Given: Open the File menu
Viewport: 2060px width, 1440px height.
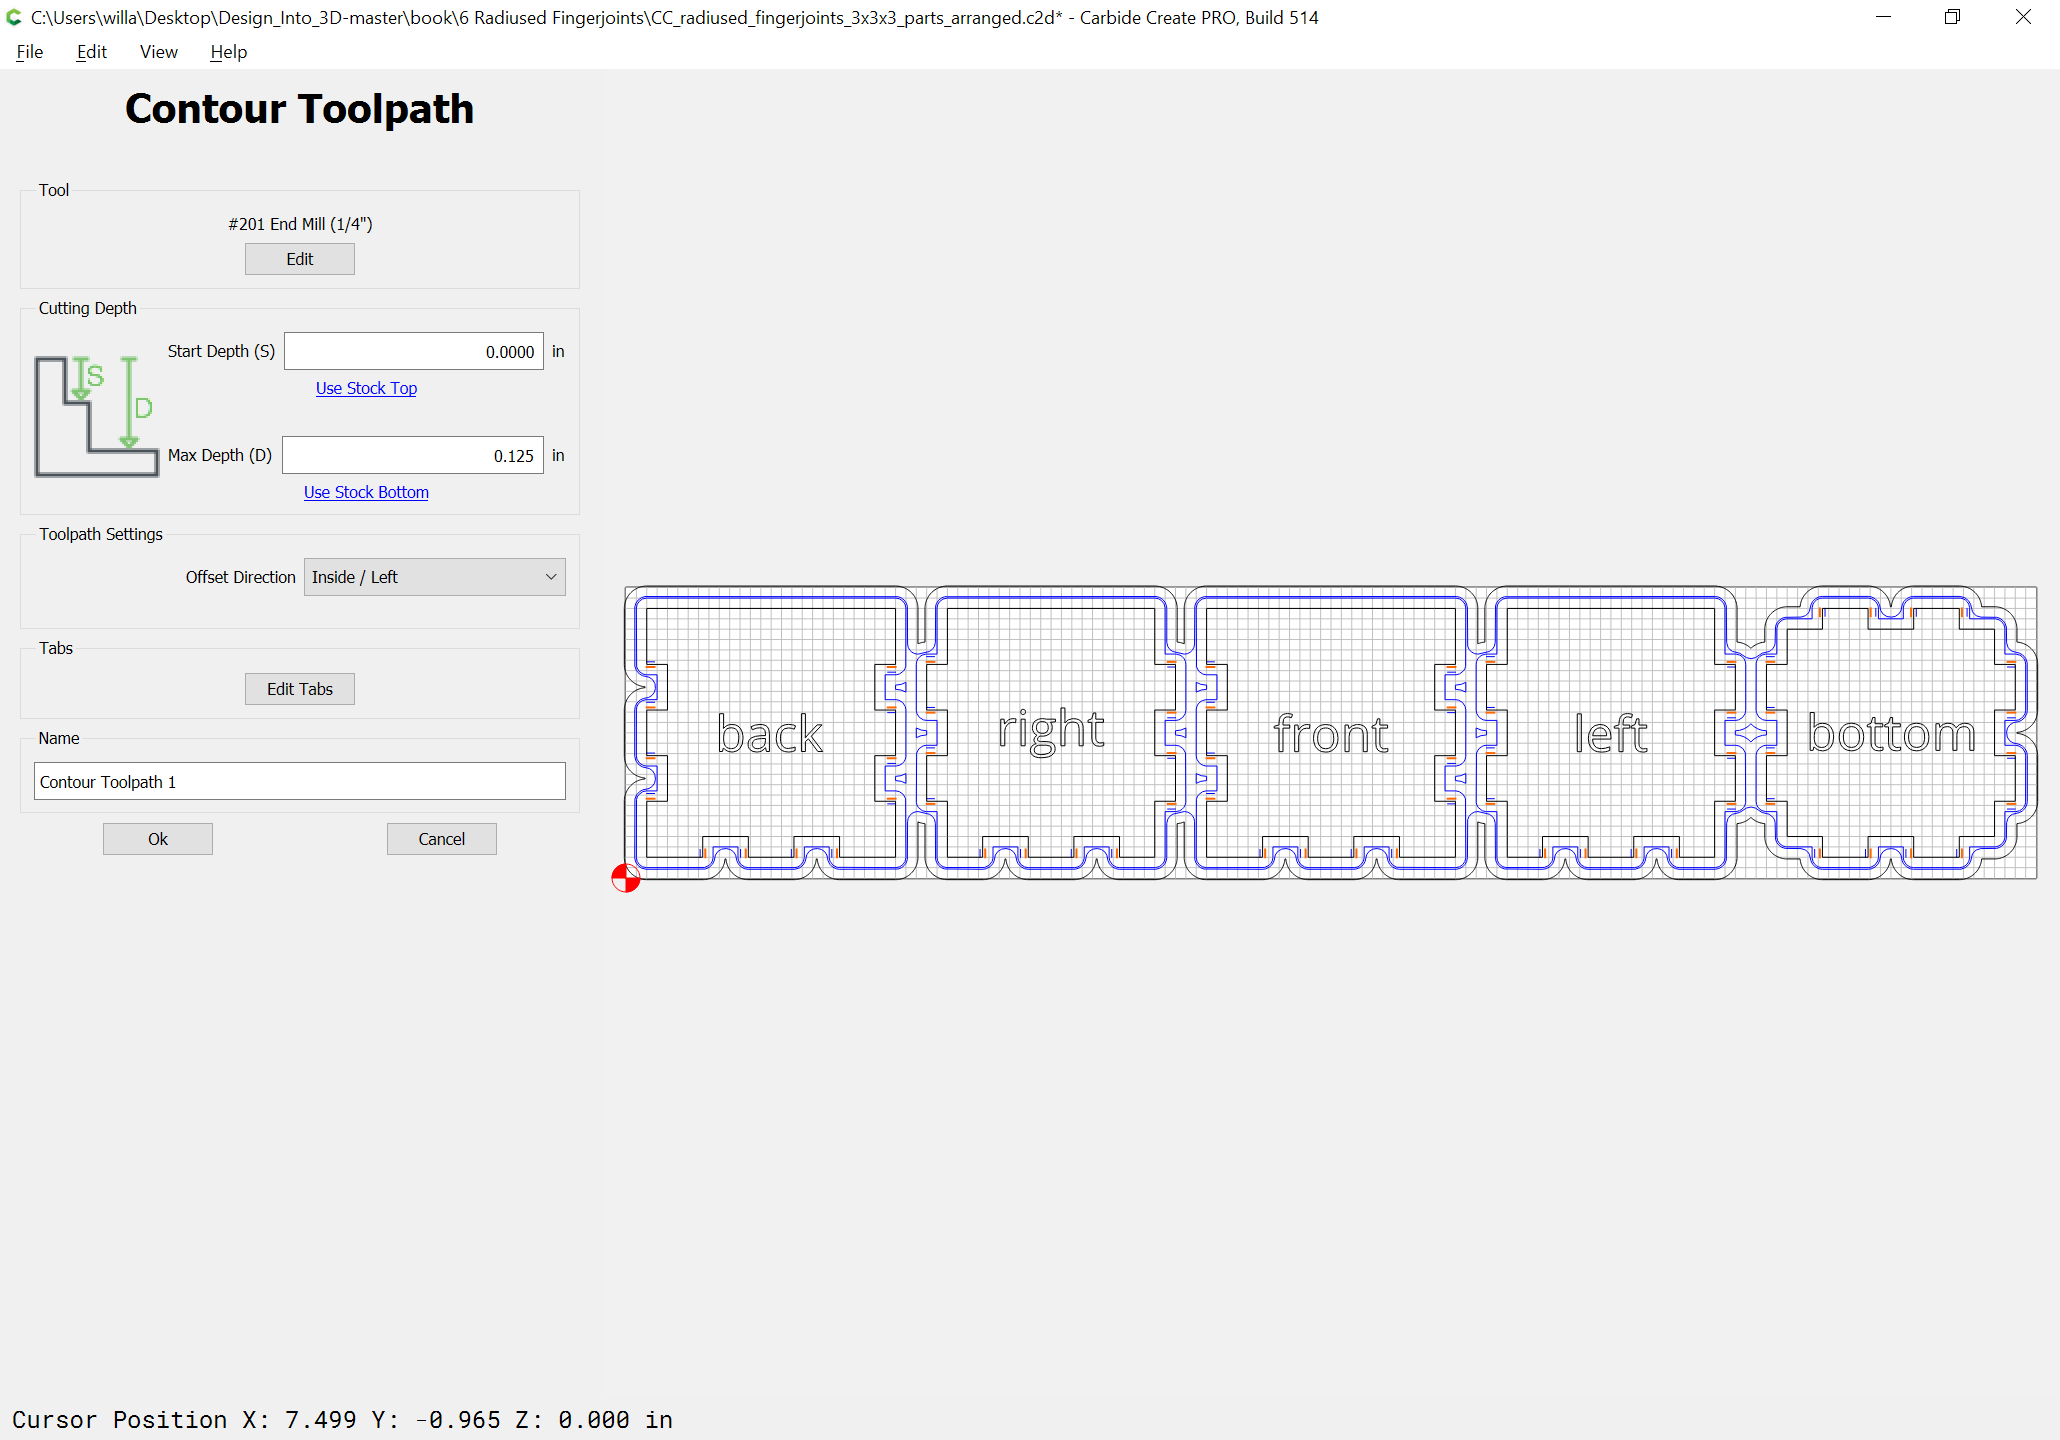Looking at the screenshot, I should (30, 52).
